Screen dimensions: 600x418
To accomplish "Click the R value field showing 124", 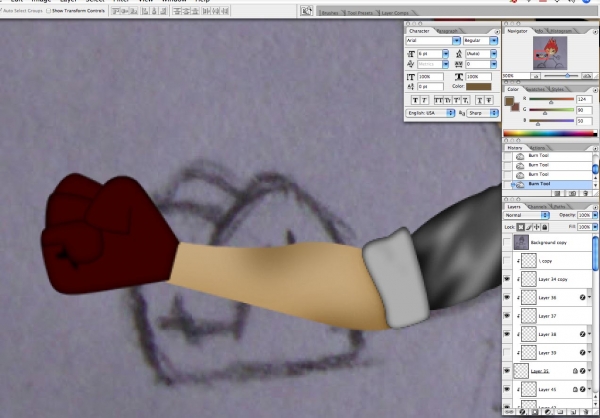I will pyautogui.click(x=584, y=99).
